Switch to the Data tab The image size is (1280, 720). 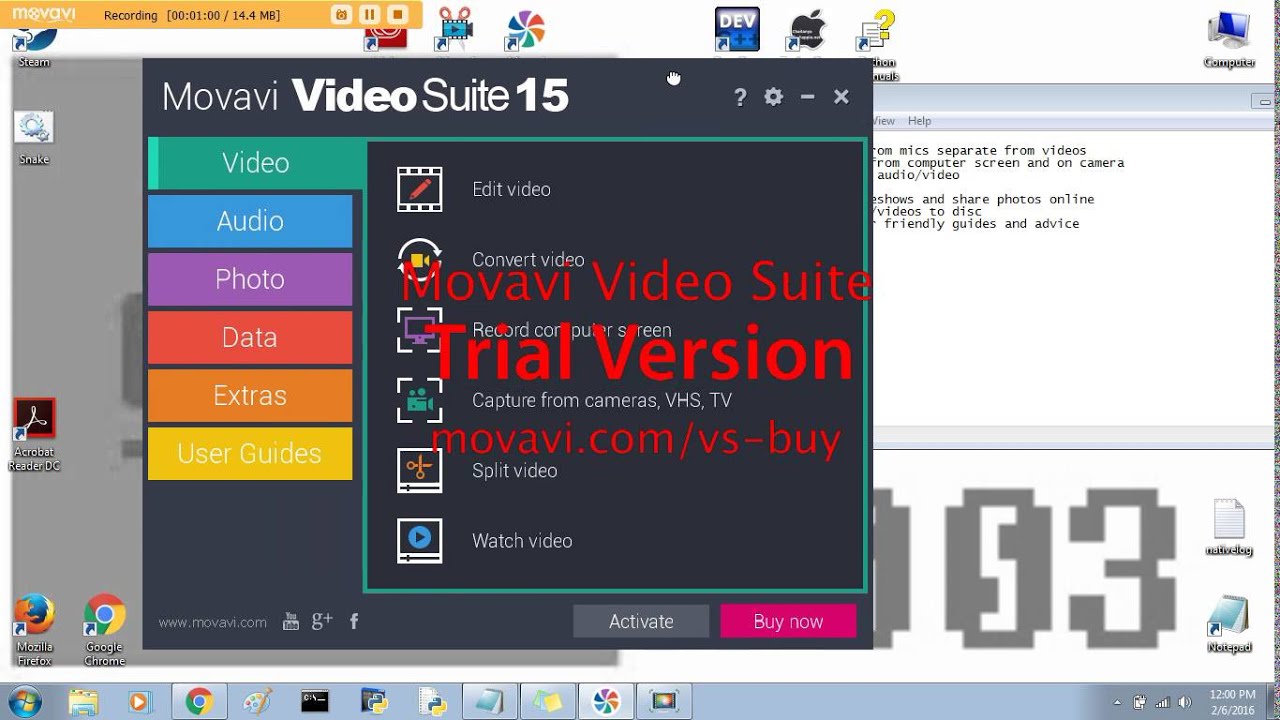pyautogui.click(x=250, y=337)
